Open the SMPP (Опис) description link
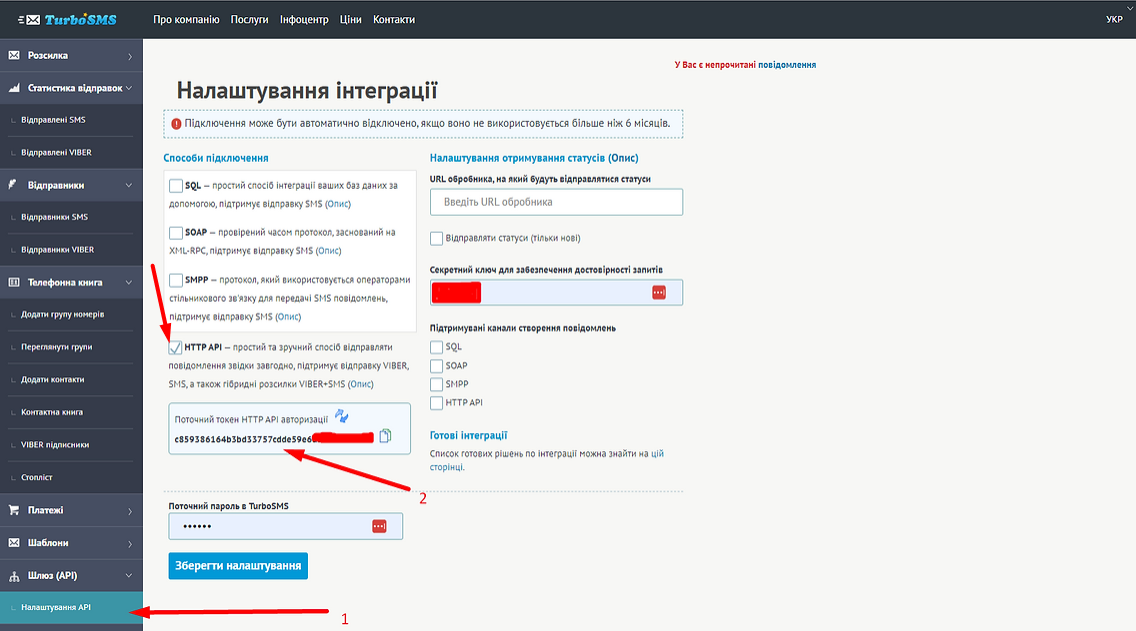 (x=288, y=317)
